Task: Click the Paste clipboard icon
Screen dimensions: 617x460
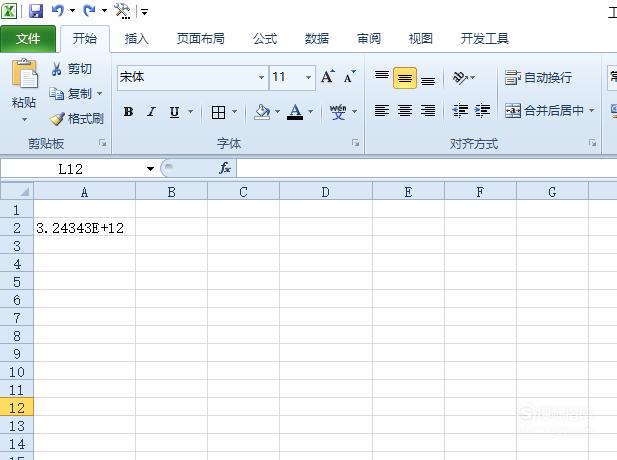Action: [24, 74]
